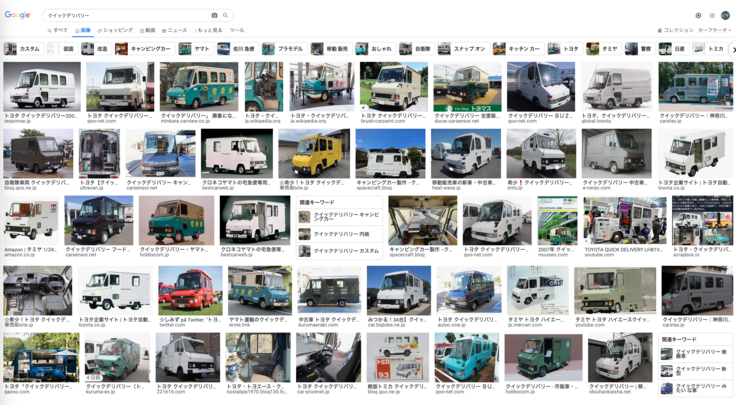Open the settings gear icon

698,15
